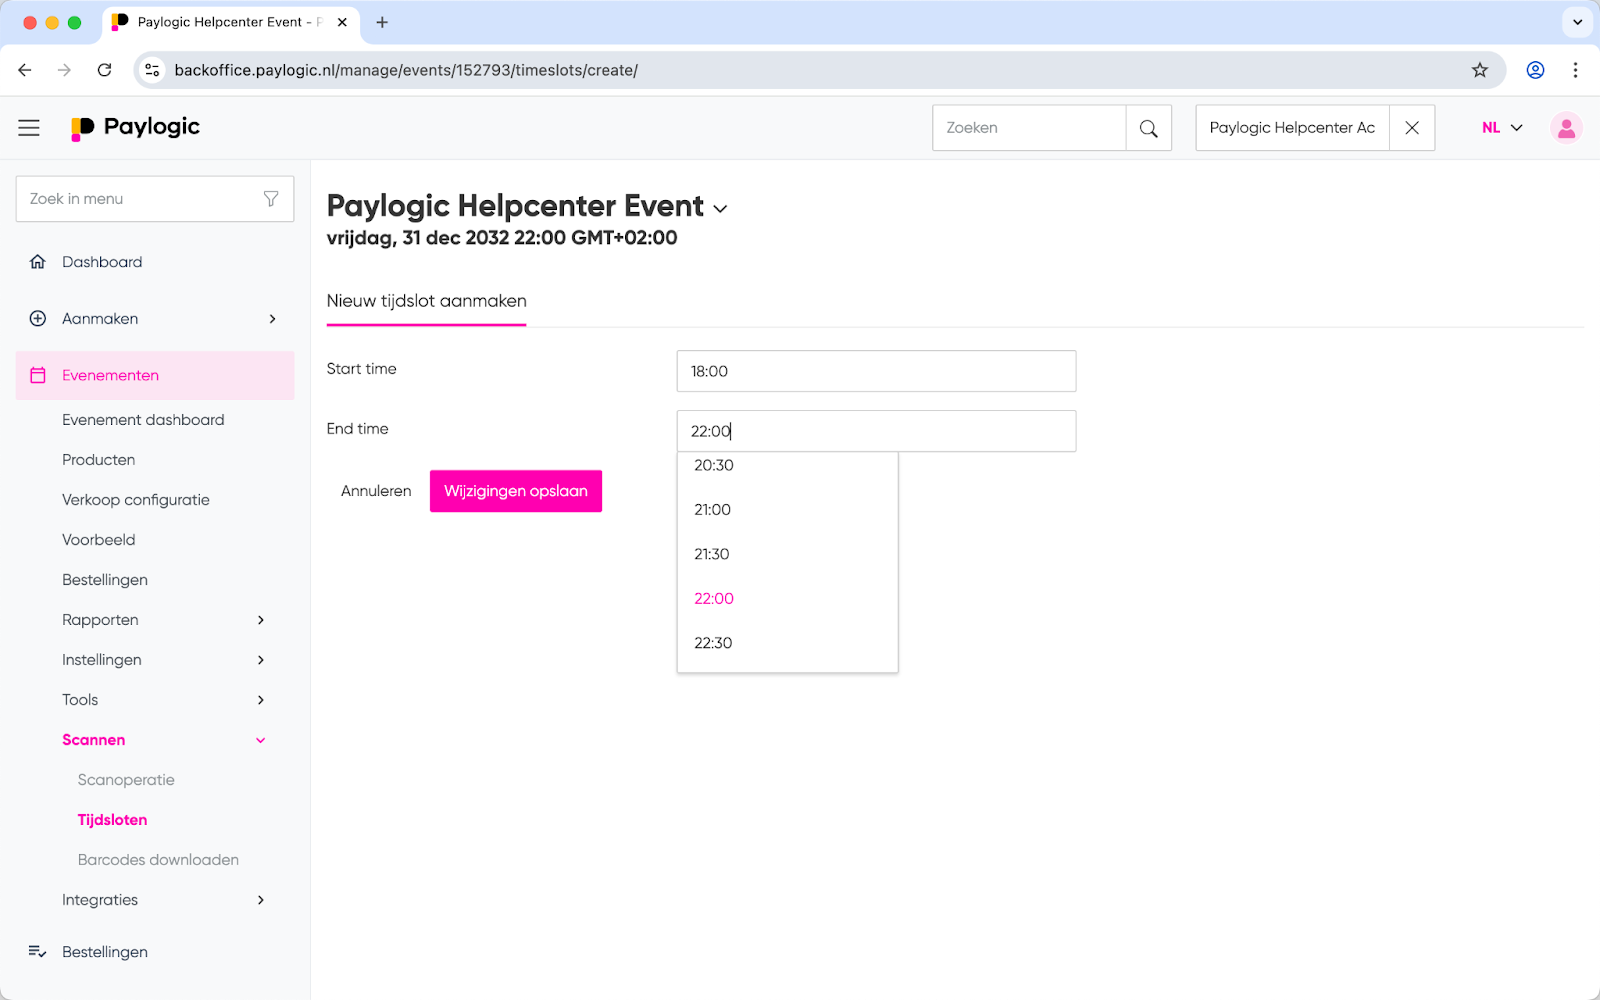Expand the Tools submenu
Screen dimensions: 1600x1000
[x=261, y=700]
